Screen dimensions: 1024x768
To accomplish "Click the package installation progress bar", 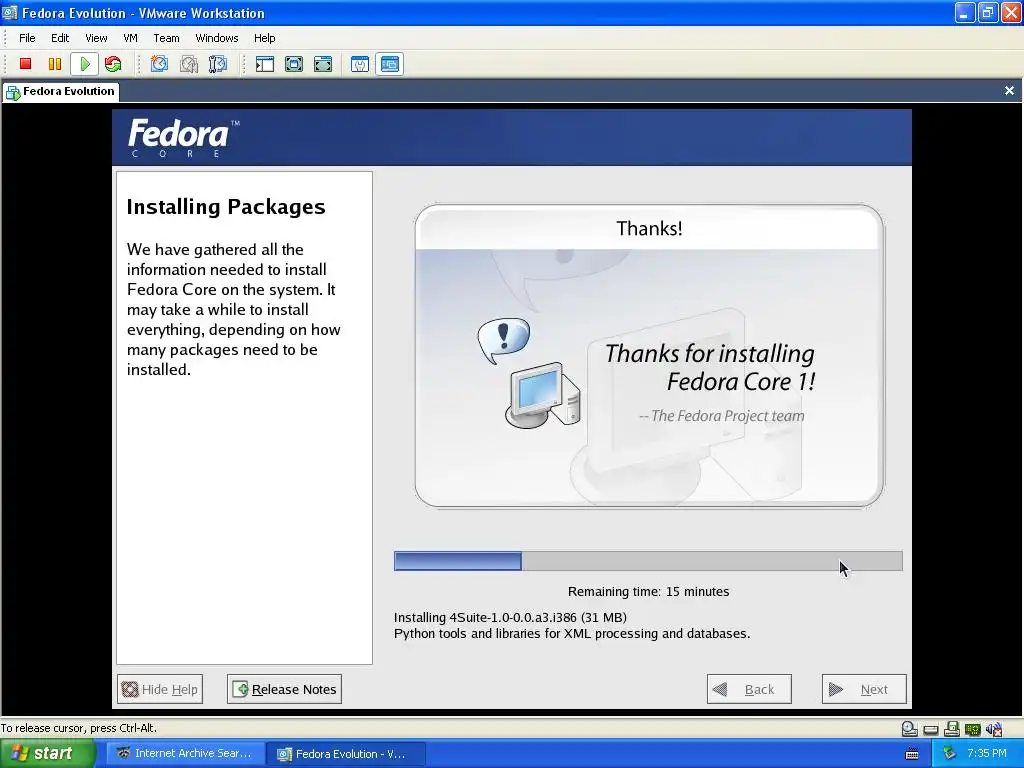I will point(648,561).
